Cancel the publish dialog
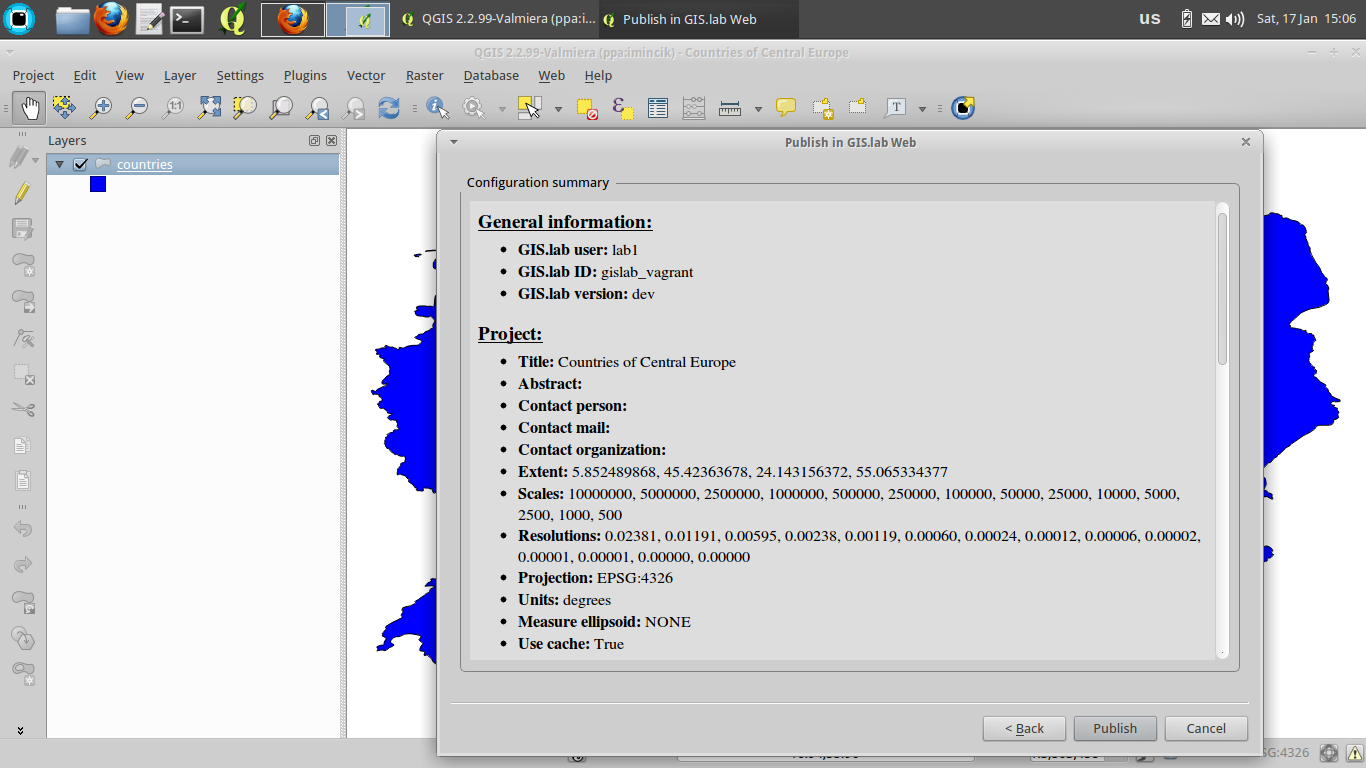The width and height of the screenshot is (1366, 768). pyautogui.click(x=1206, y=728)
